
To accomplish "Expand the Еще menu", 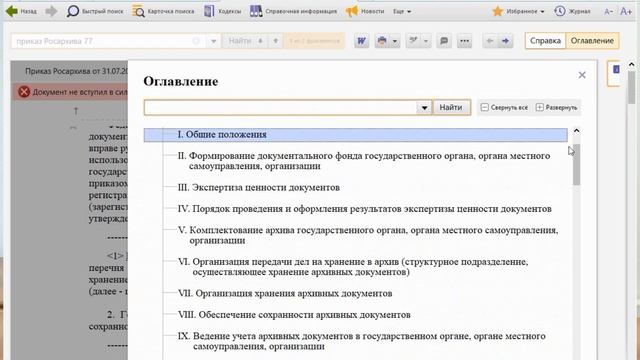I will 402,11.
